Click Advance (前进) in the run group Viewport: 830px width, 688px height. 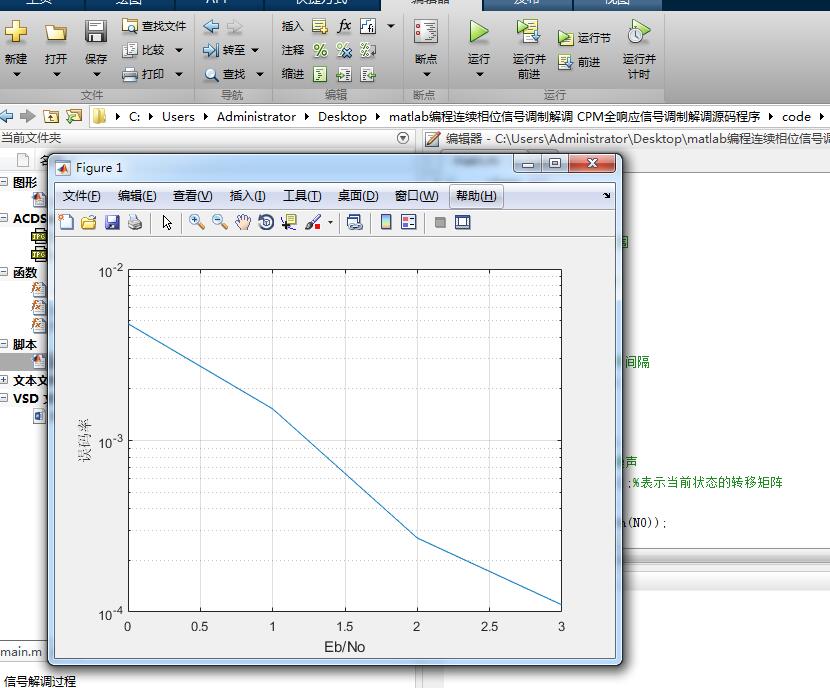(579, 62)
